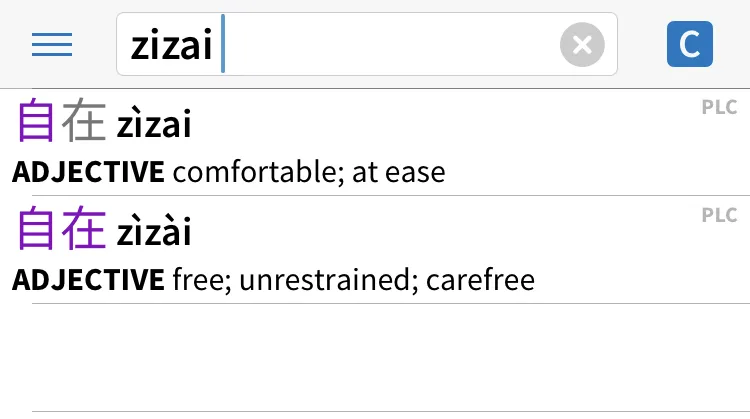Tap the PLC label on the zìzai entry
This screenshot has height=419, width=750.
(x=719, y=108)
